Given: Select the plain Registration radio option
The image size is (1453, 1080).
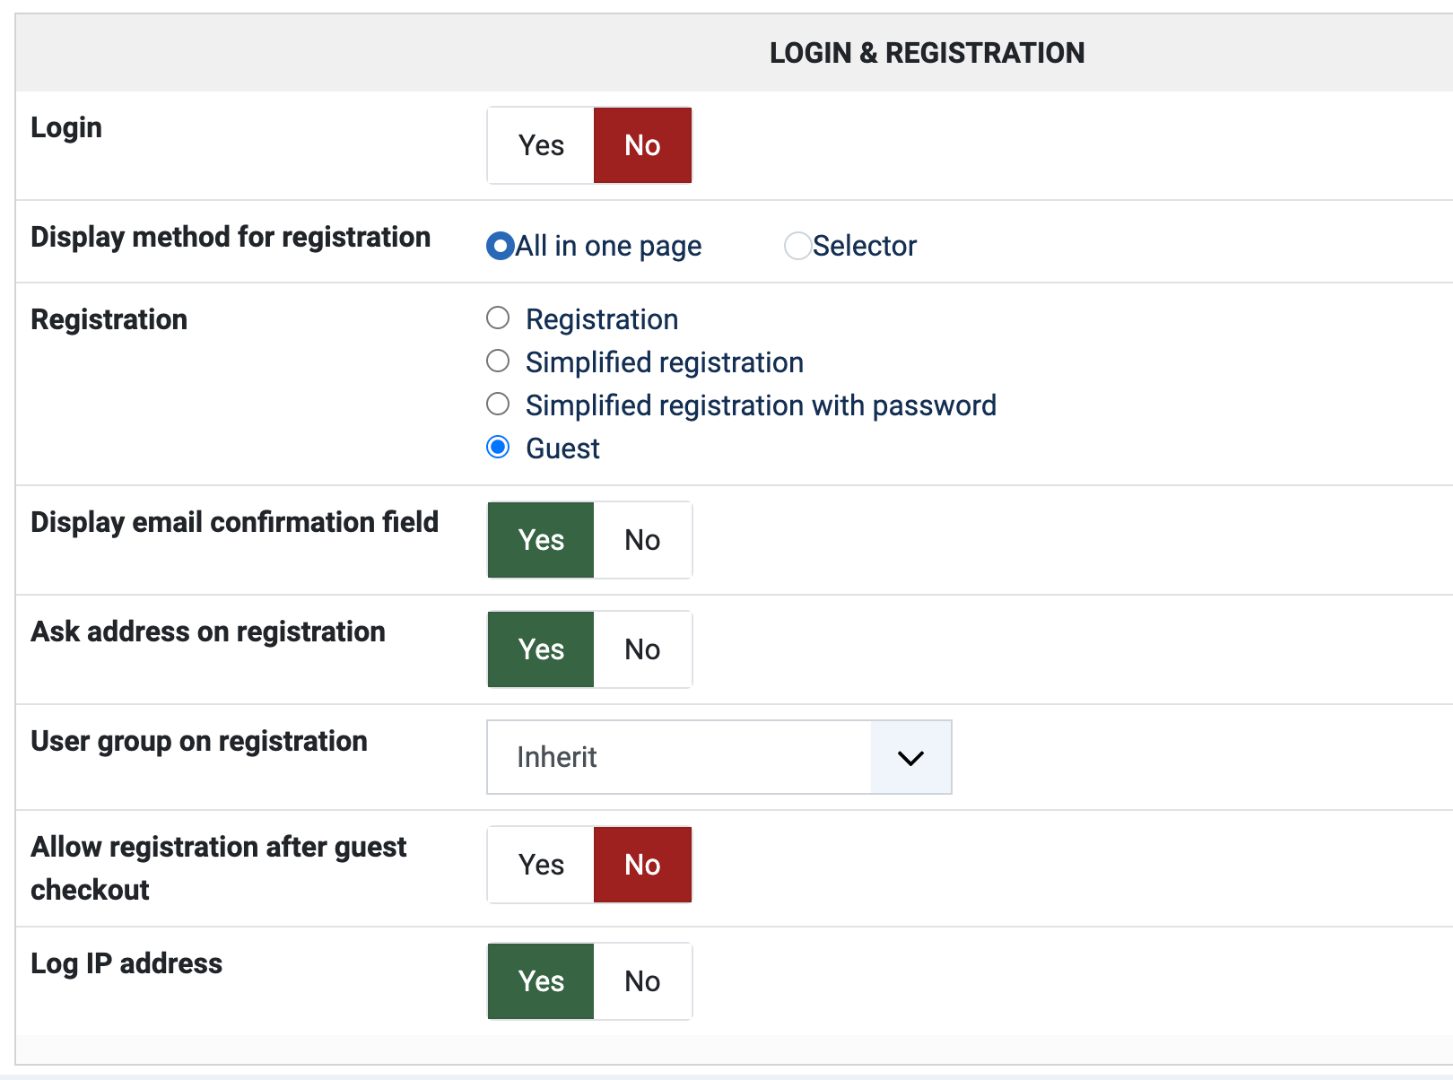Looking at the screenshot, I should click(498, 319).
